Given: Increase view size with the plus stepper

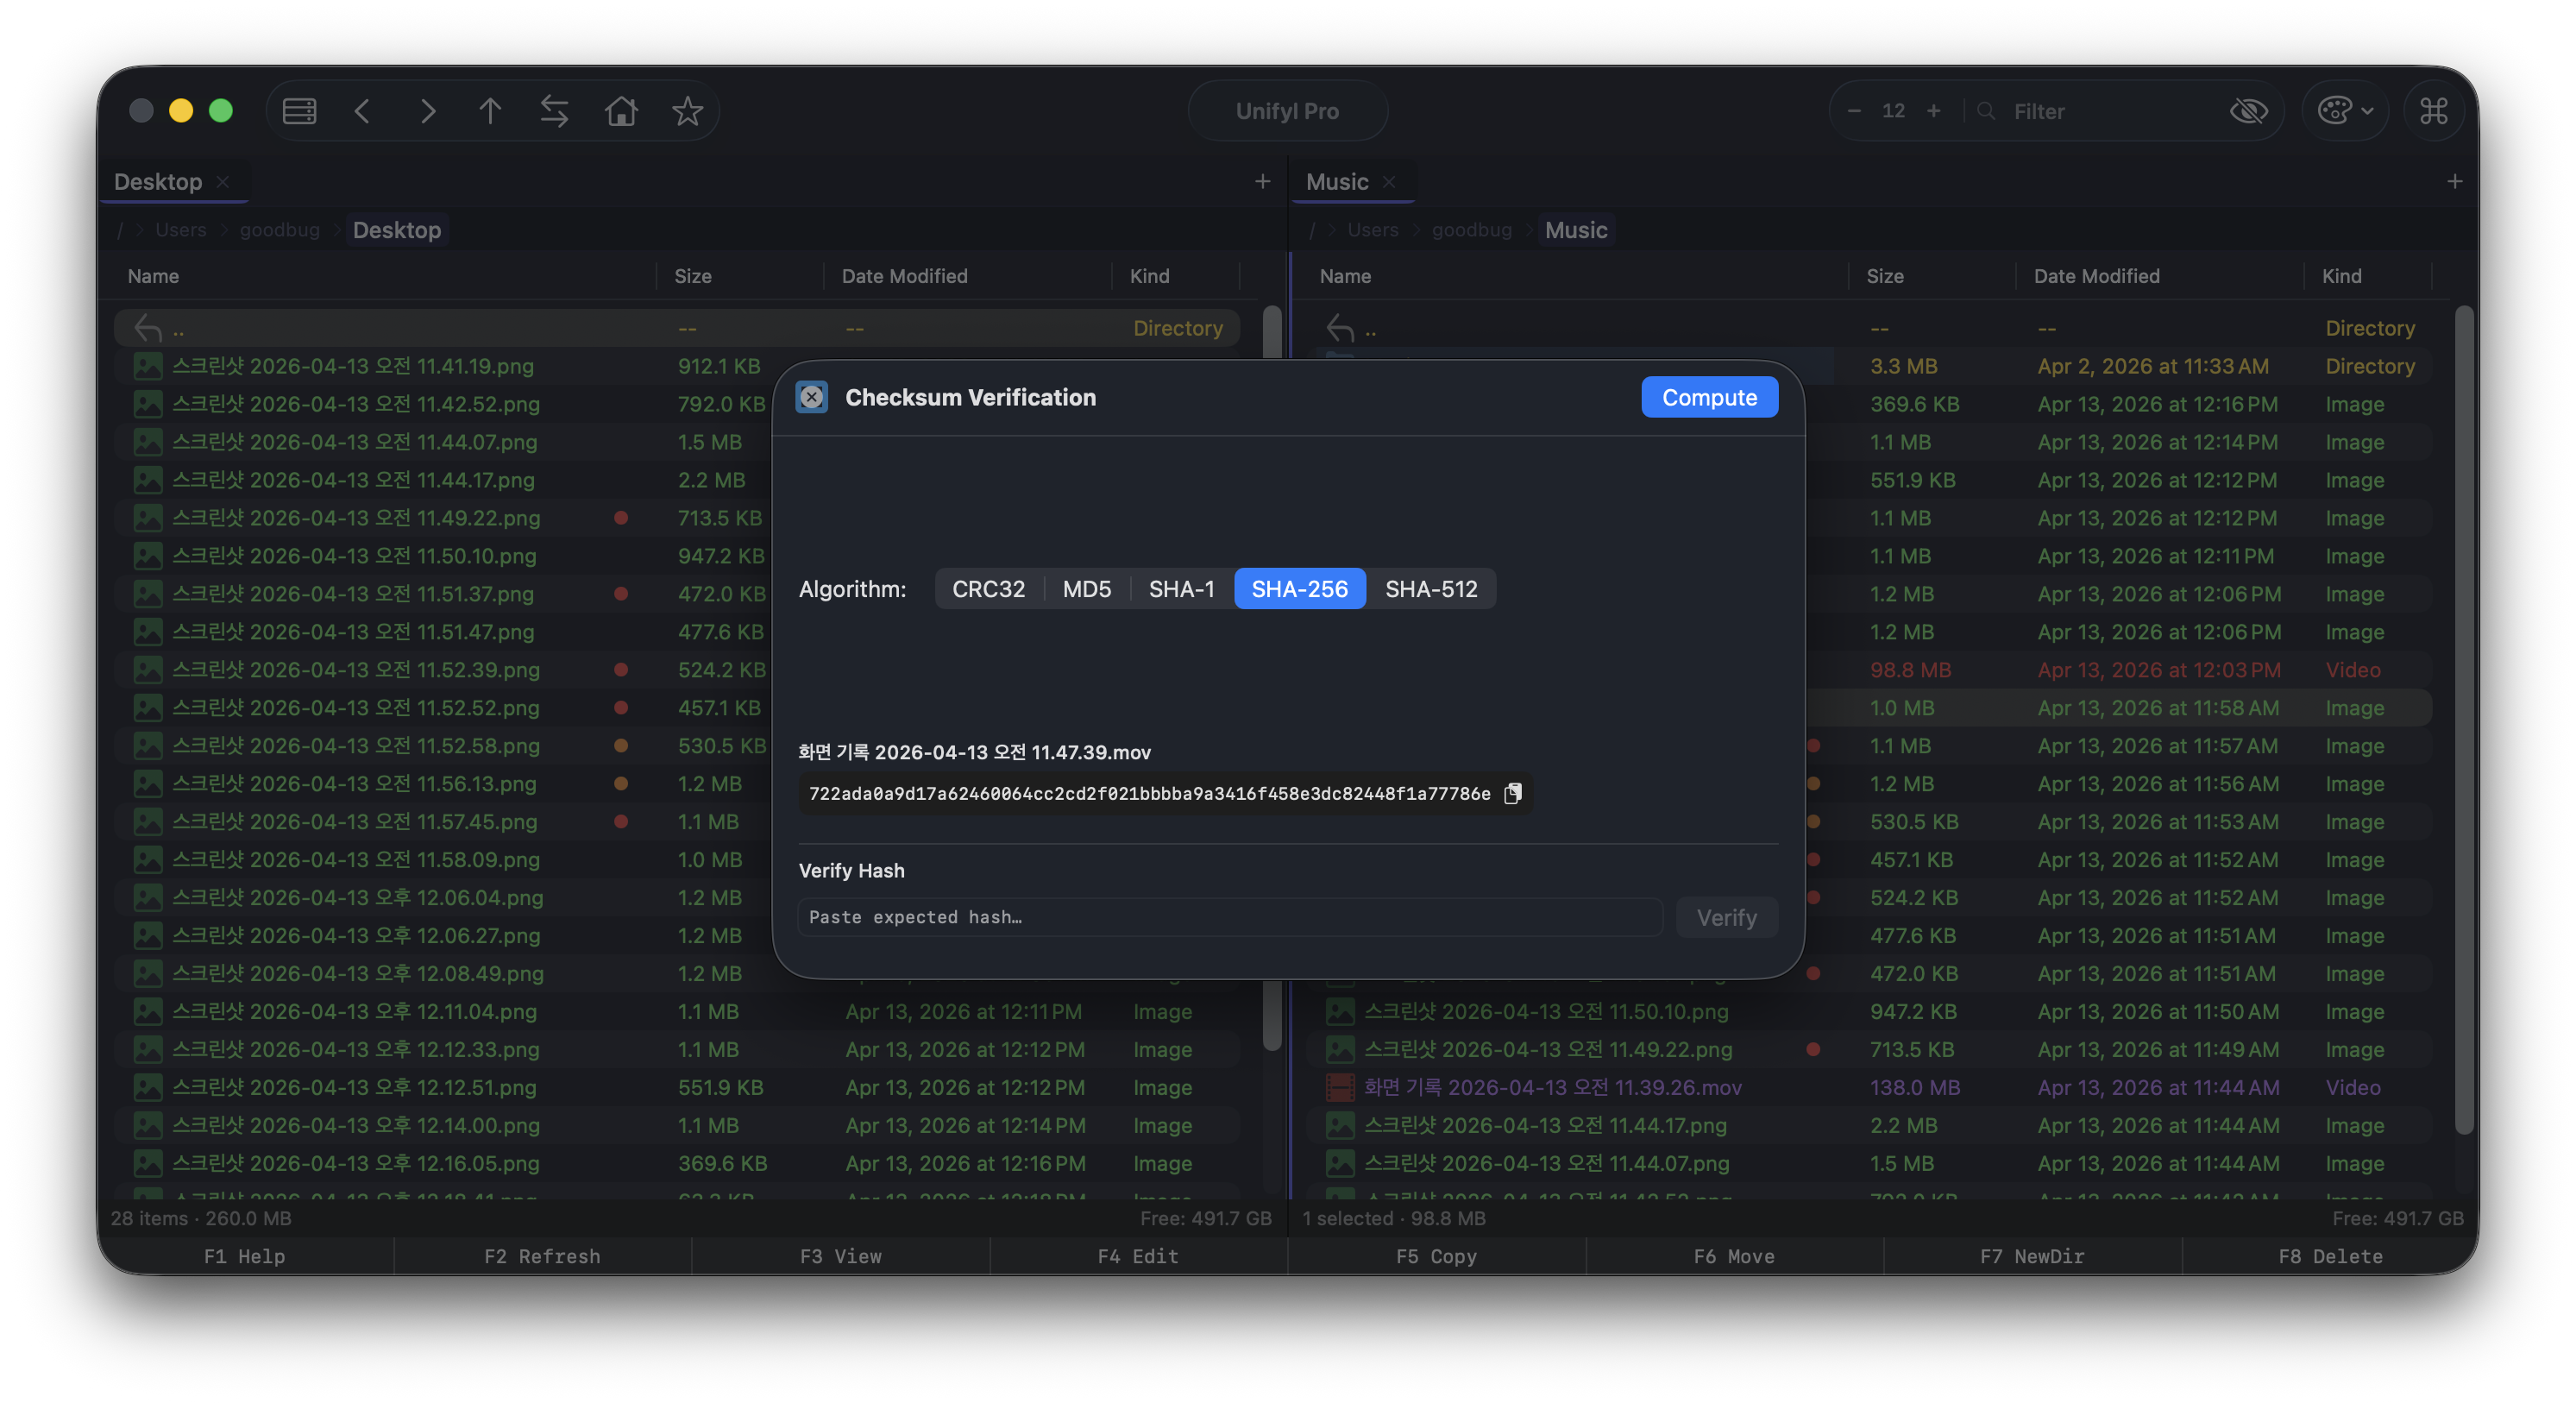Looking at the screenshot, I should pyautogui.click(x=1933, y=110).
